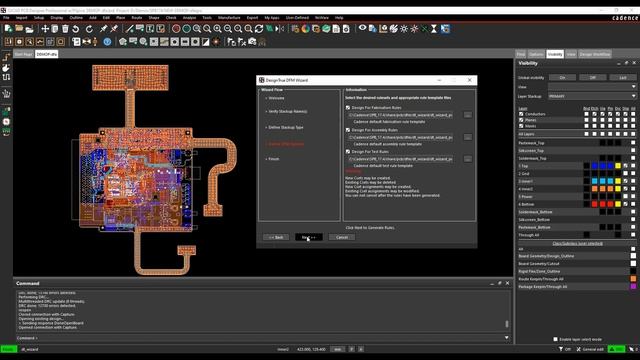Click the top route icon in left sidebar
The image size is (640, 360).
coord(6,58)
